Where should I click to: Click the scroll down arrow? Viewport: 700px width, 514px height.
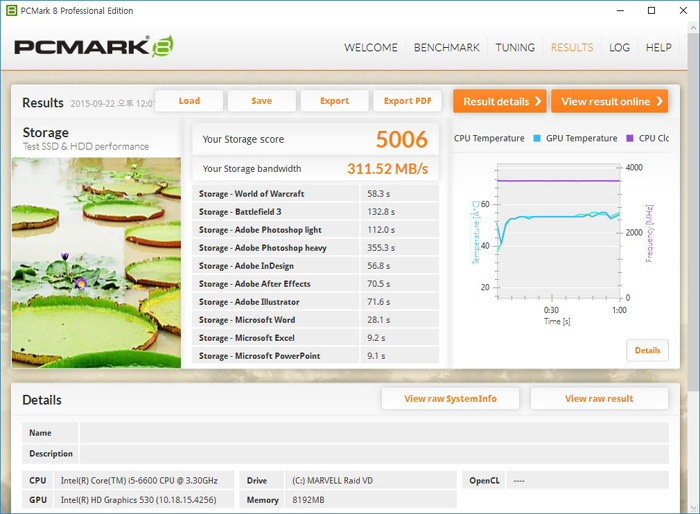coord(693,508)
